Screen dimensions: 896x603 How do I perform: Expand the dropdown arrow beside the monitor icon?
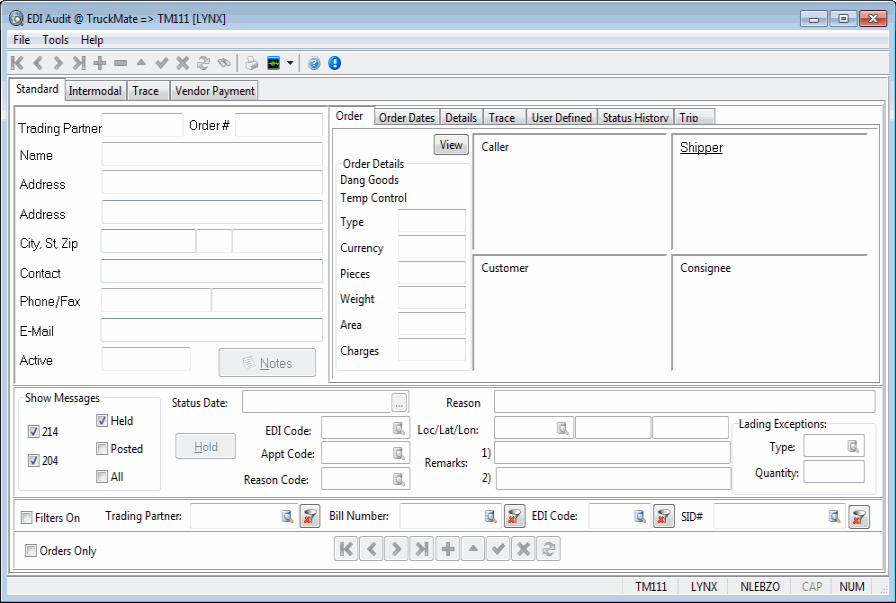pos(290,63)
